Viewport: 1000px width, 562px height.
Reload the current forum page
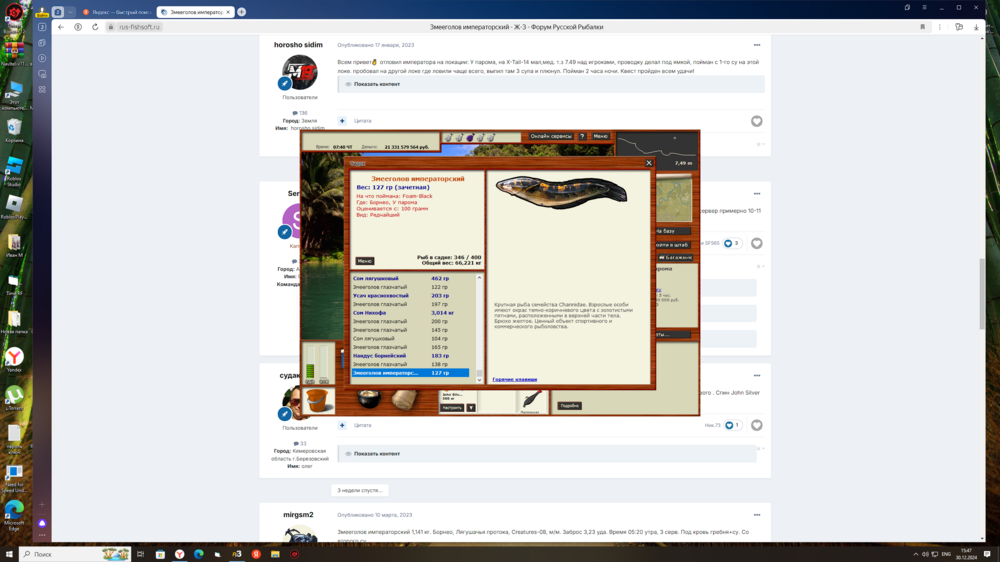95,27
